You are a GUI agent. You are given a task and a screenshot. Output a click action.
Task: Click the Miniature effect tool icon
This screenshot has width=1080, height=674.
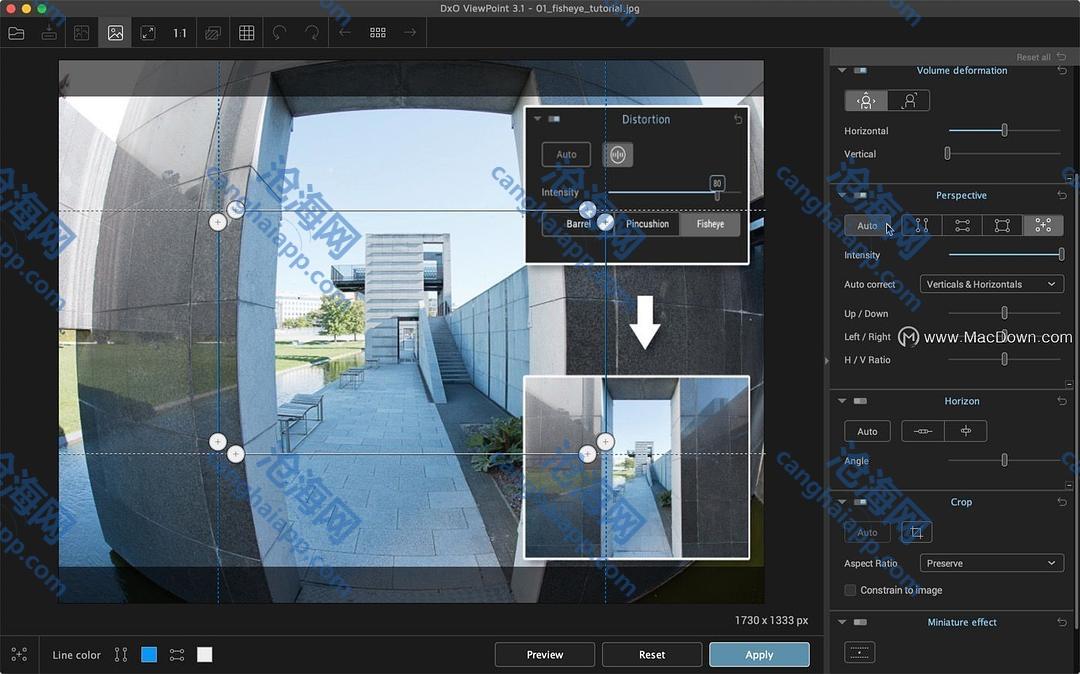pyautogui.click(x=860, y=652)
